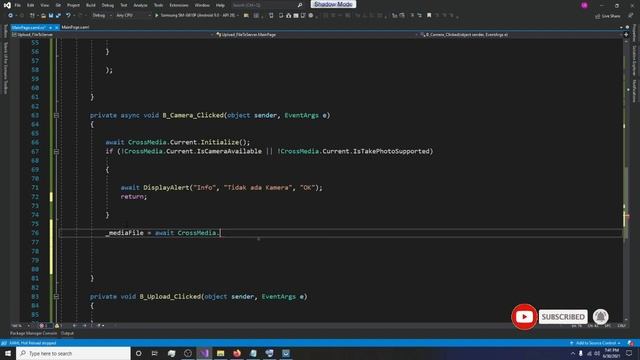Open the Any CPU platform dropdown
640x360 pixels.
click(x=133, y=16)
